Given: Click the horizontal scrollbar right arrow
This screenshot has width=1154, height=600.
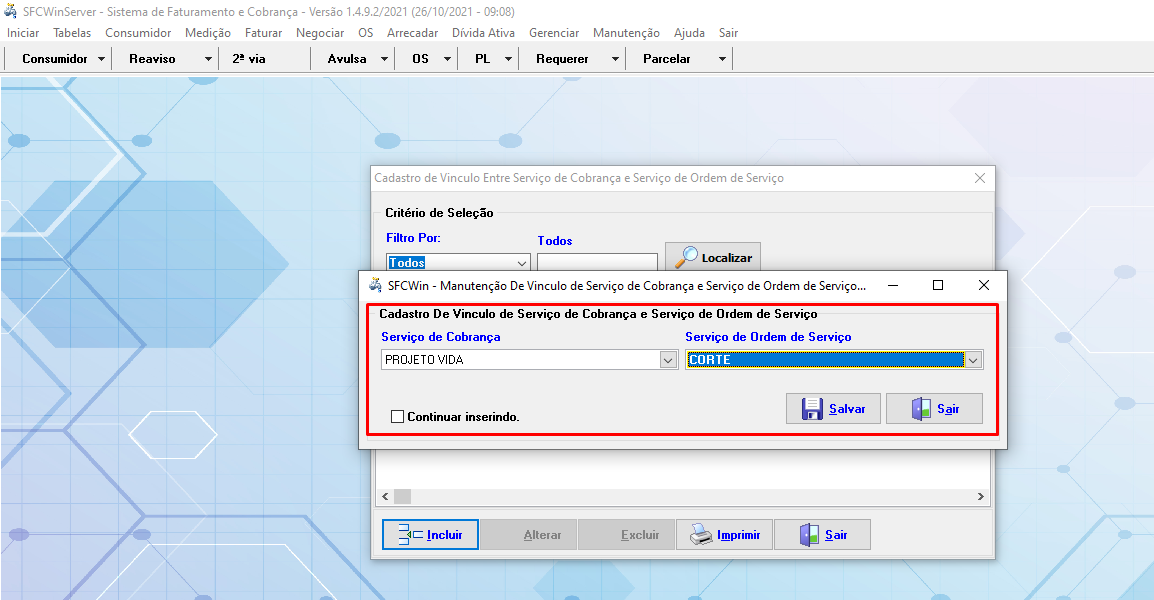Looking at the screenshot, I should click(981, 497).
